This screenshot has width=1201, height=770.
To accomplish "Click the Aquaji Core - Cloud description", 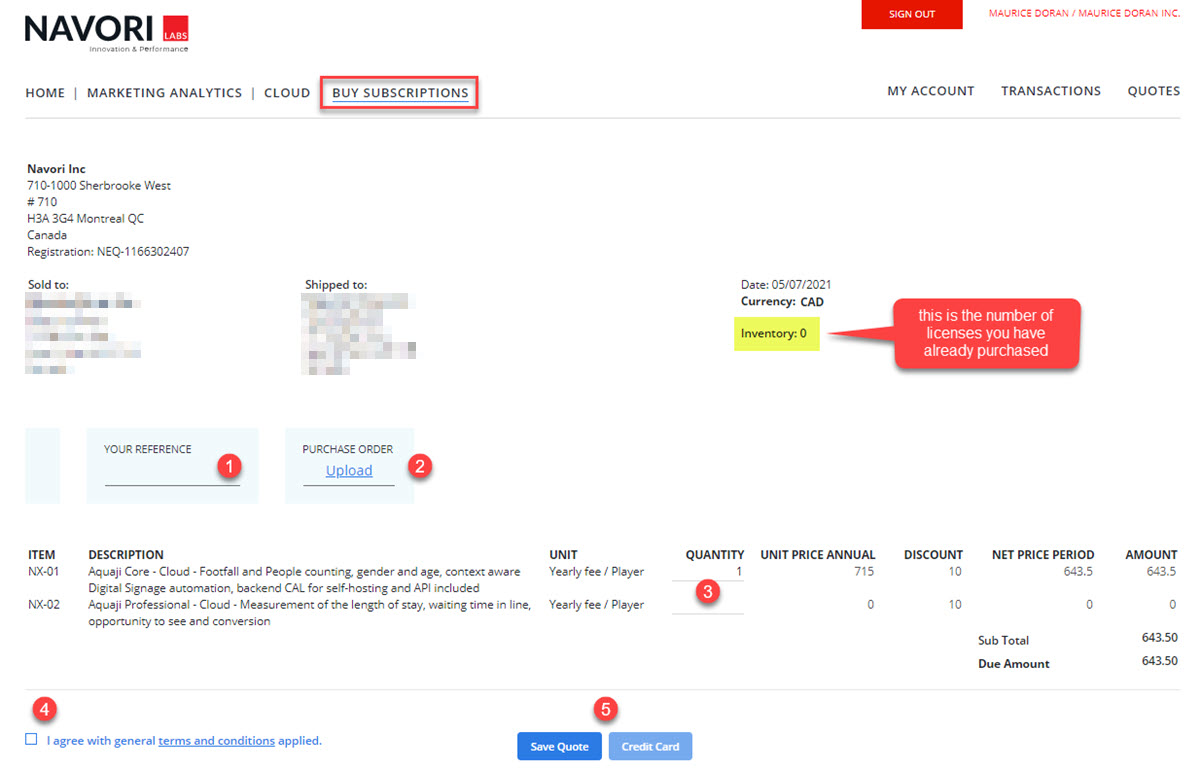I will (304, 580).
